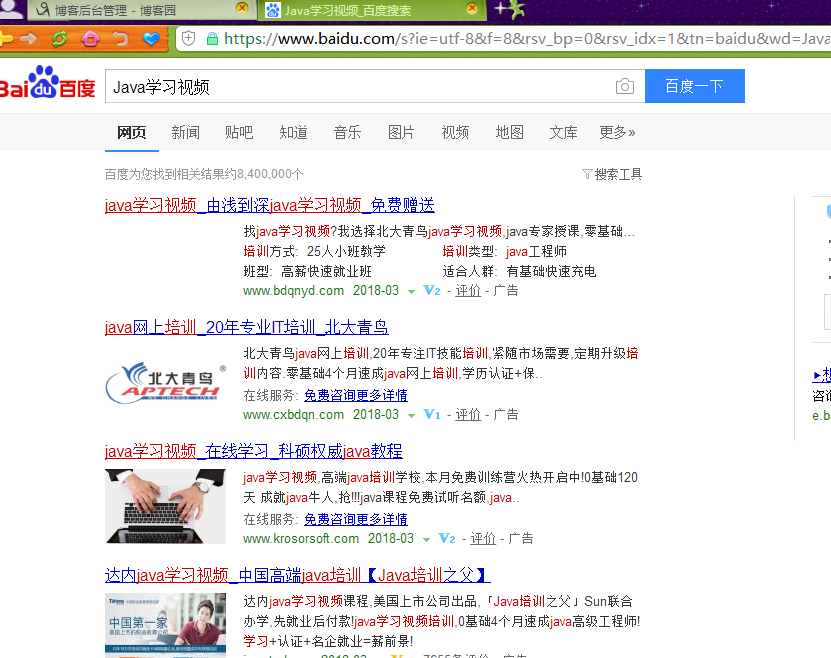Select the 贴吧 search tab
831x658 pixels.
point(239,132)
